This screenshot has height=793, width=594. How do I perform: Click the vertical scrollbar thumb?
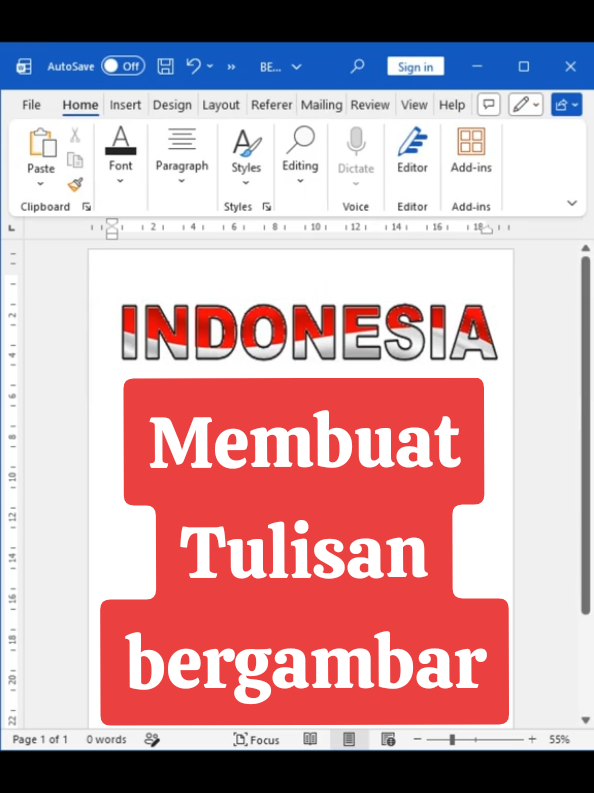(x=585, y=435)
